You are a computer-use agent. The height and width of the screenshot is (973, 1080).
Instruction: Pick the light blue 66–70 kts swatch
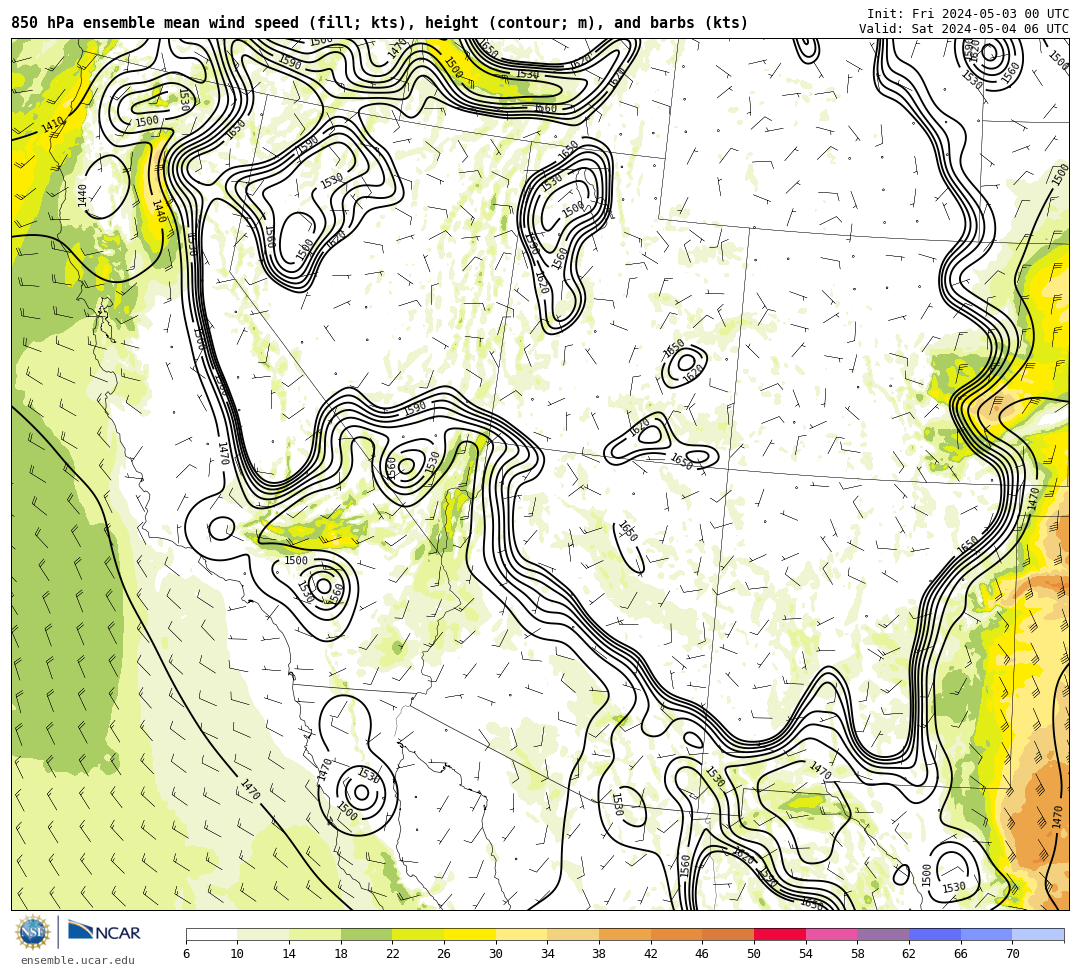click(x=986, y=934)
